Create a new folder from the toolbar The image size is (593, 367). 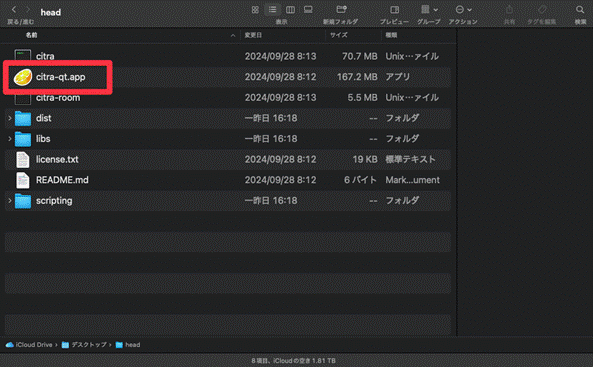341,10
